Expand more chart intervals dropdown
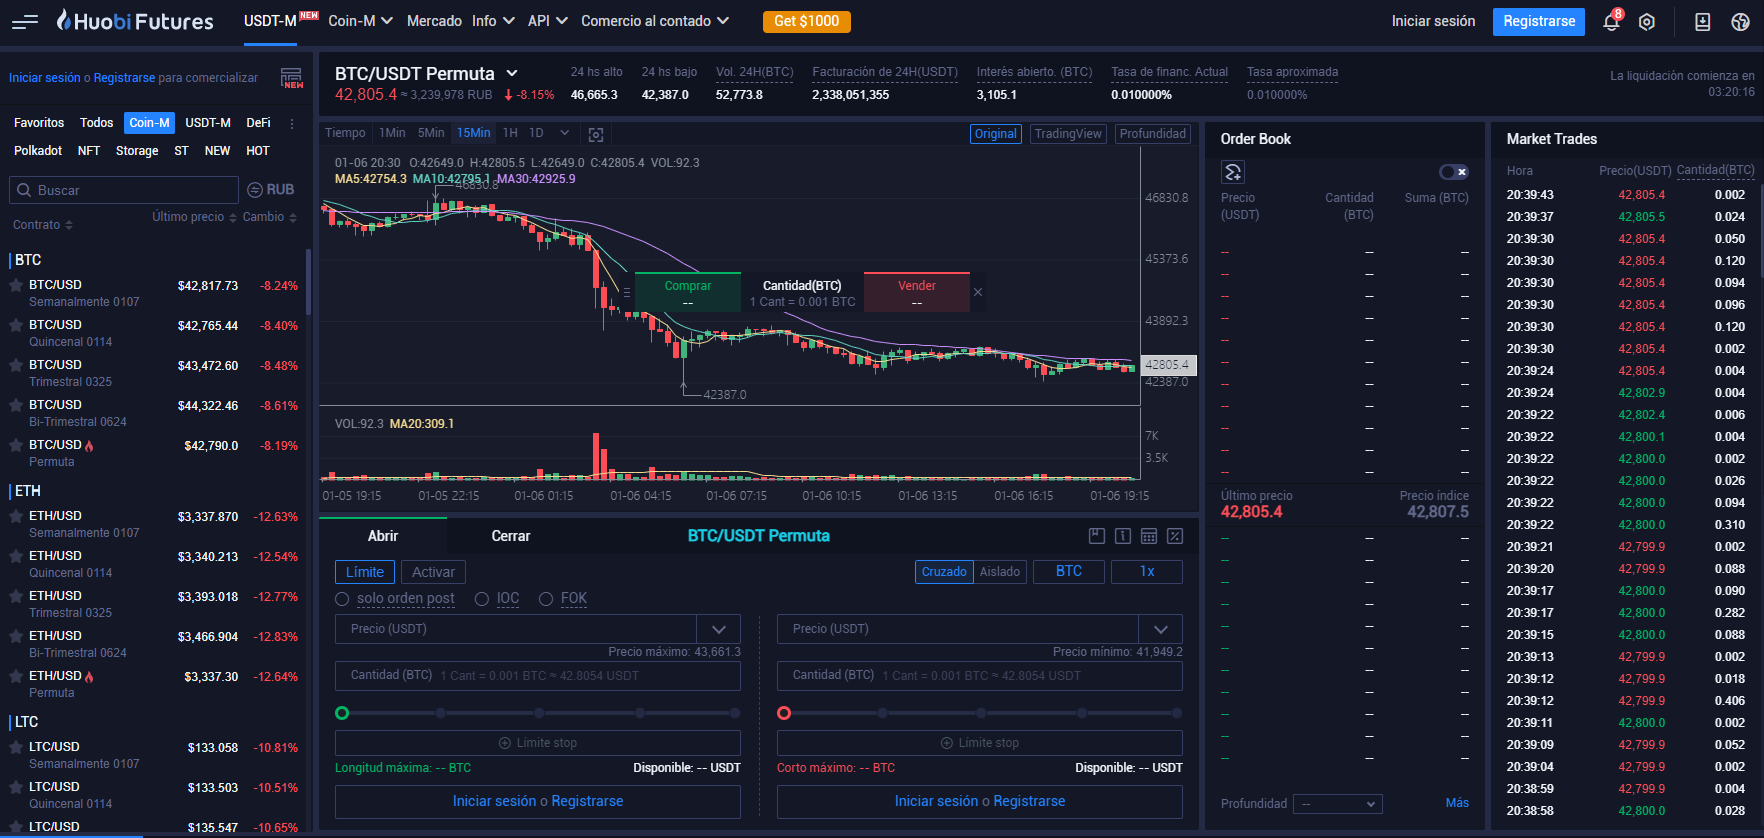 [565, 133]
